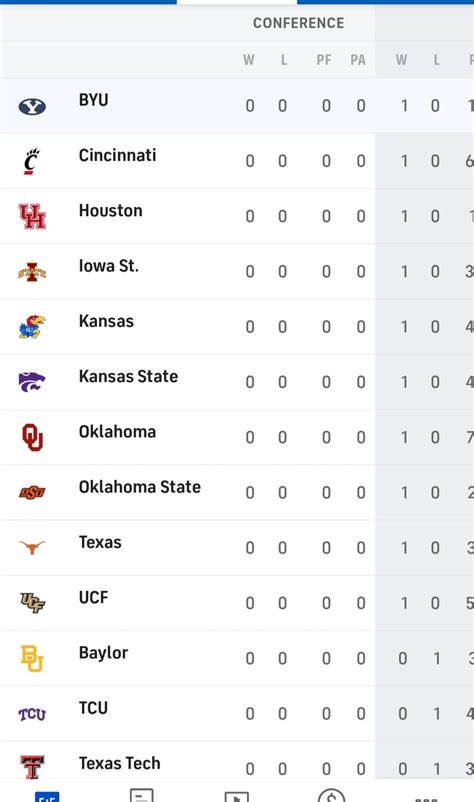
Task: Select the highlighted top tab indicator
Action: click(237, 2)
